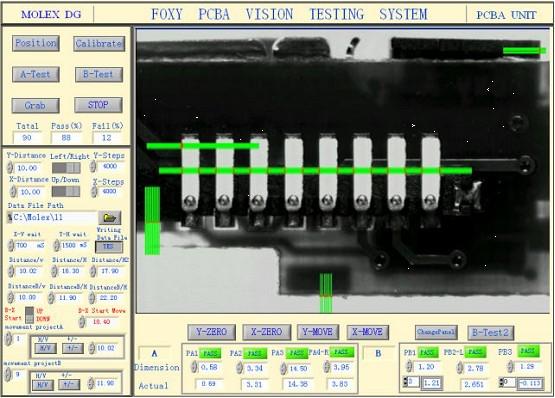Click the PA1 dimension stepper knob
The height and width of the screenshot is (398, 555).
coord(194,367)
